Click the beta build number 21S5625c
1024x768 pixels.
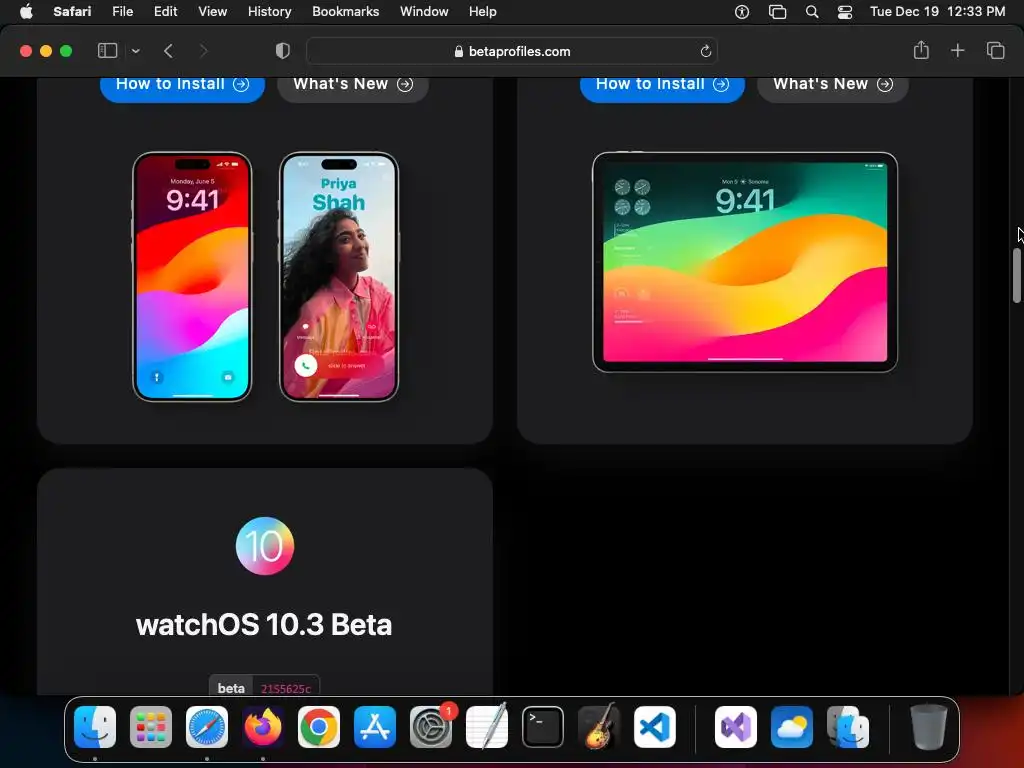[285, 688]
